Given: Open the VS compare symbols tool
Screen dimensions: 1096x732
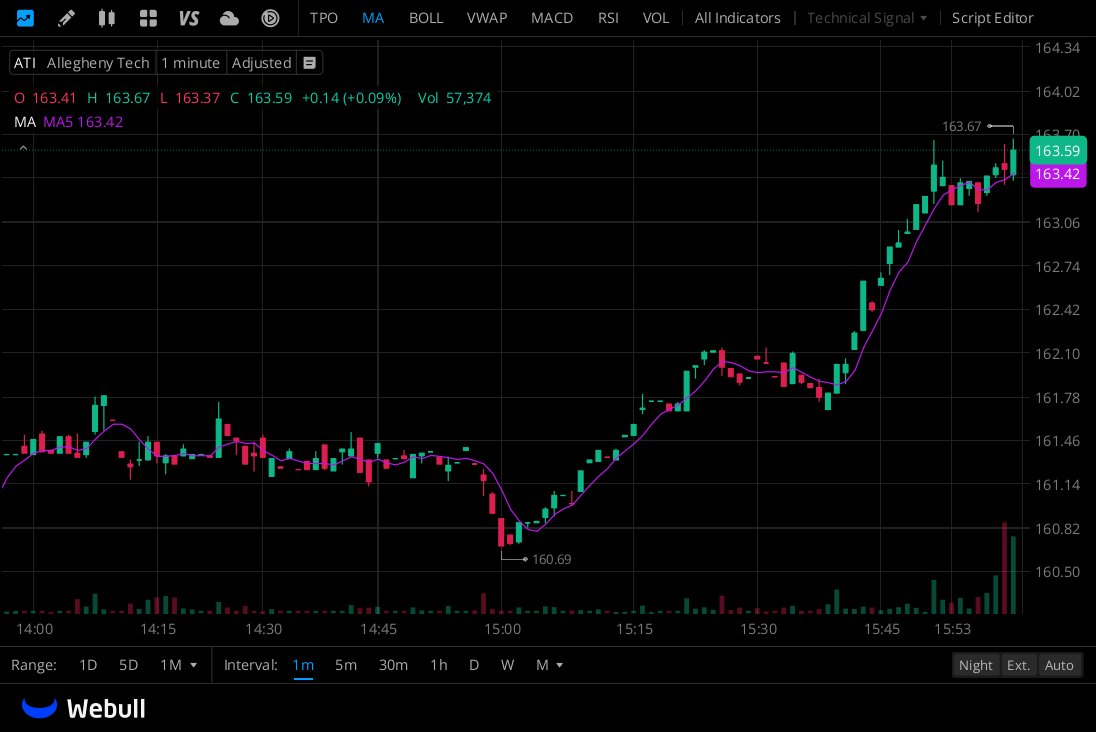Looking at the screenshot, I should pyautogui.click(x=189, y=18).
